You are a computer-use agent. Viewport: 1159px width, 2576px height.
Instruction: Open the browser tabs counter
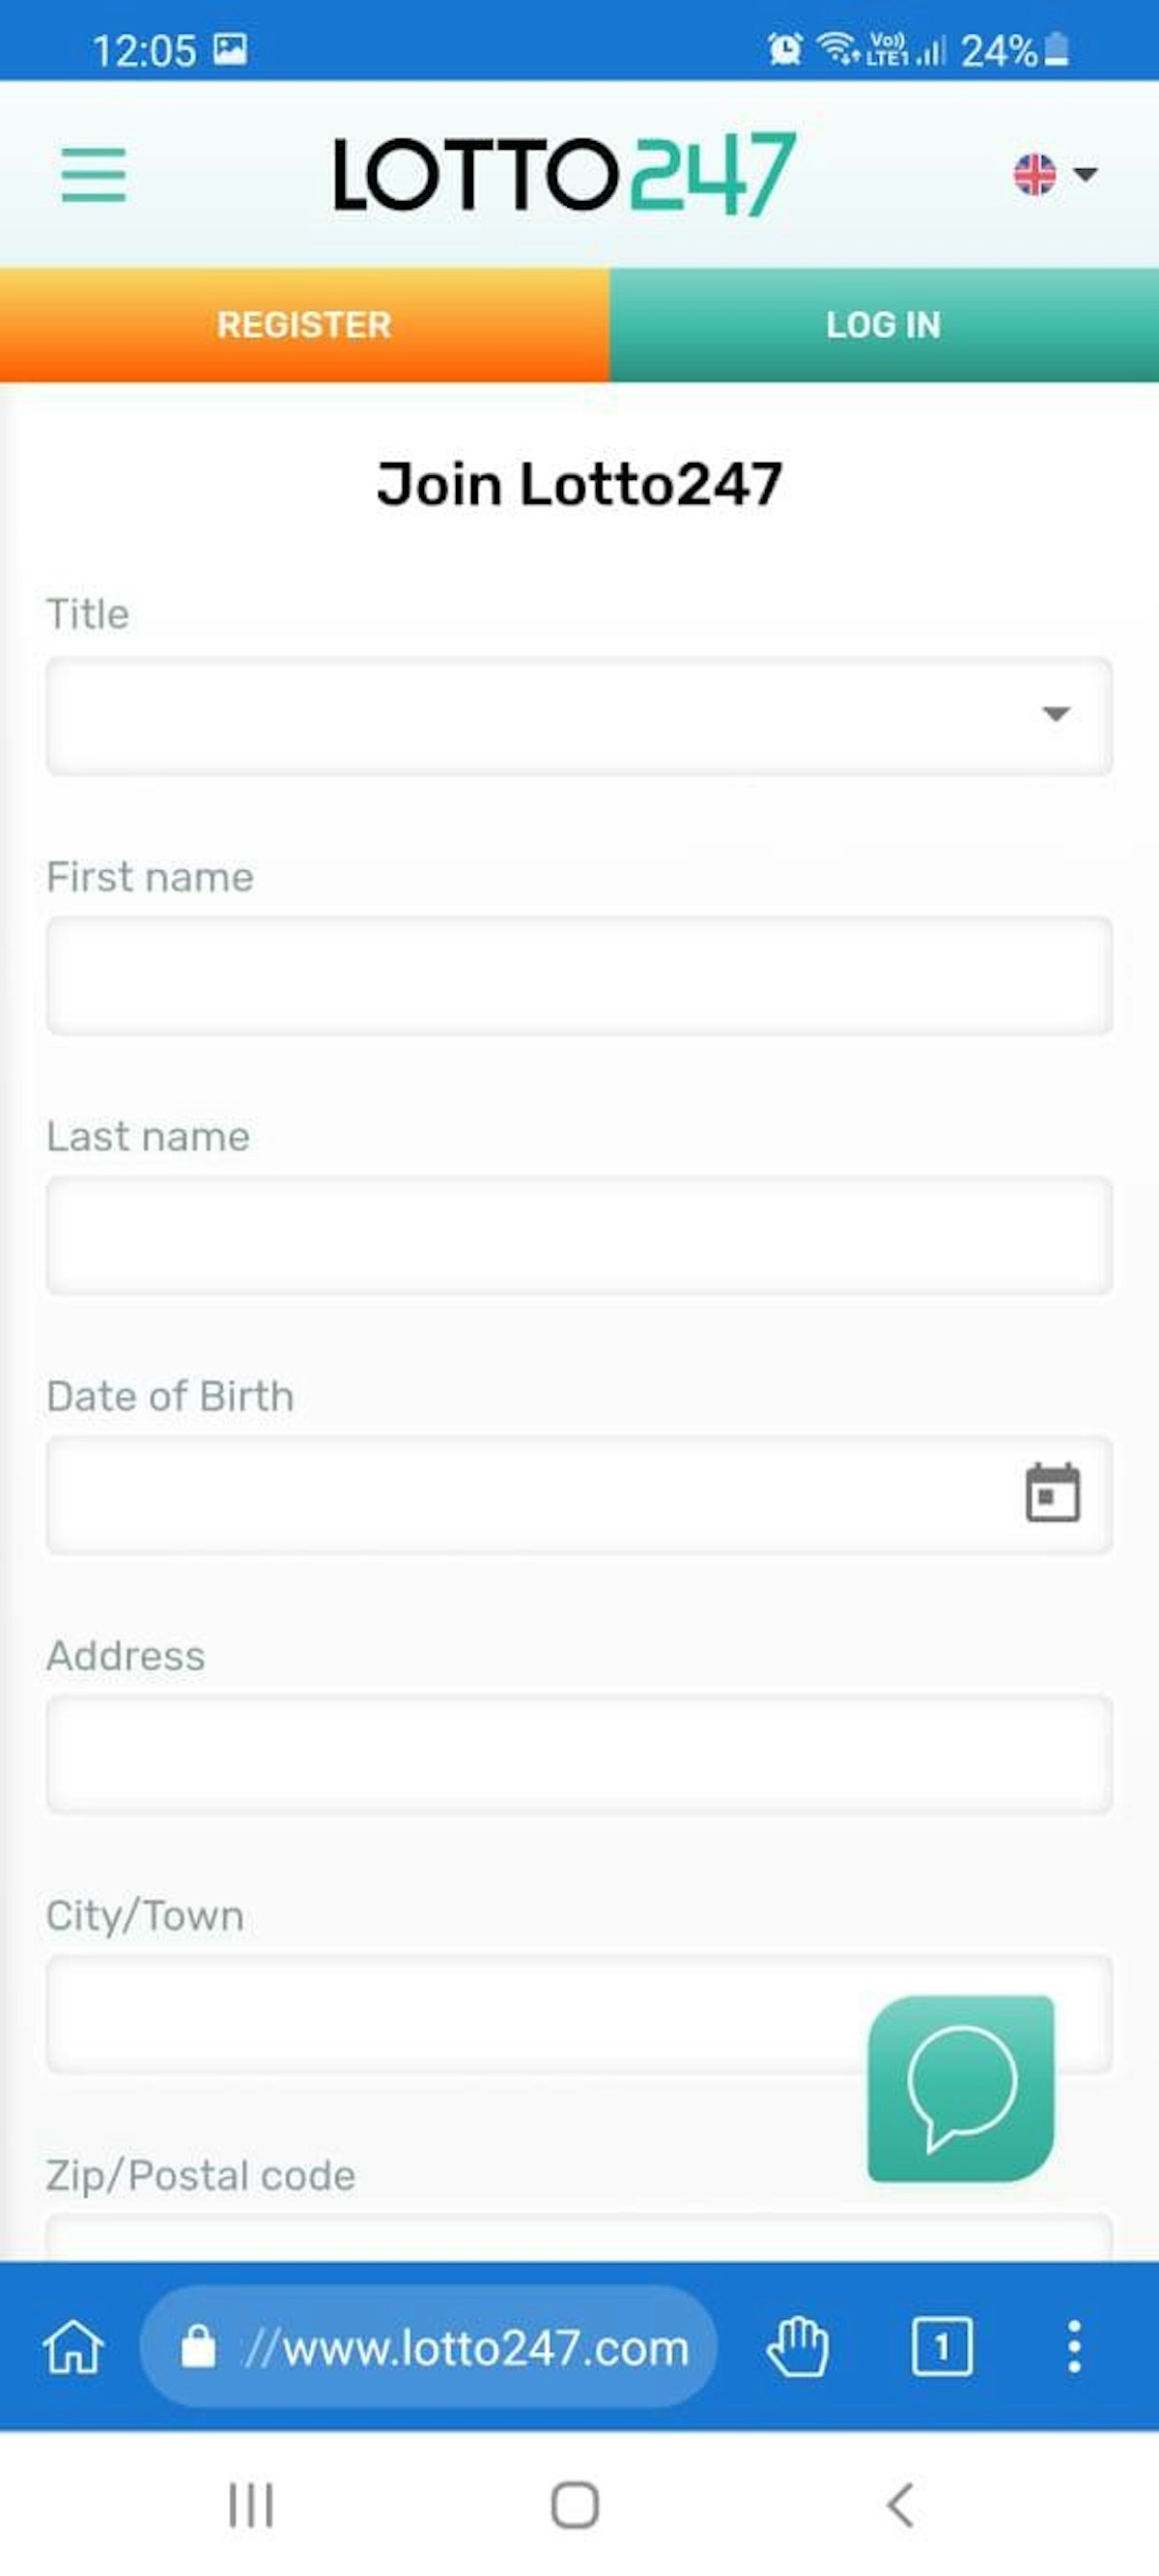click(941, 2346)
